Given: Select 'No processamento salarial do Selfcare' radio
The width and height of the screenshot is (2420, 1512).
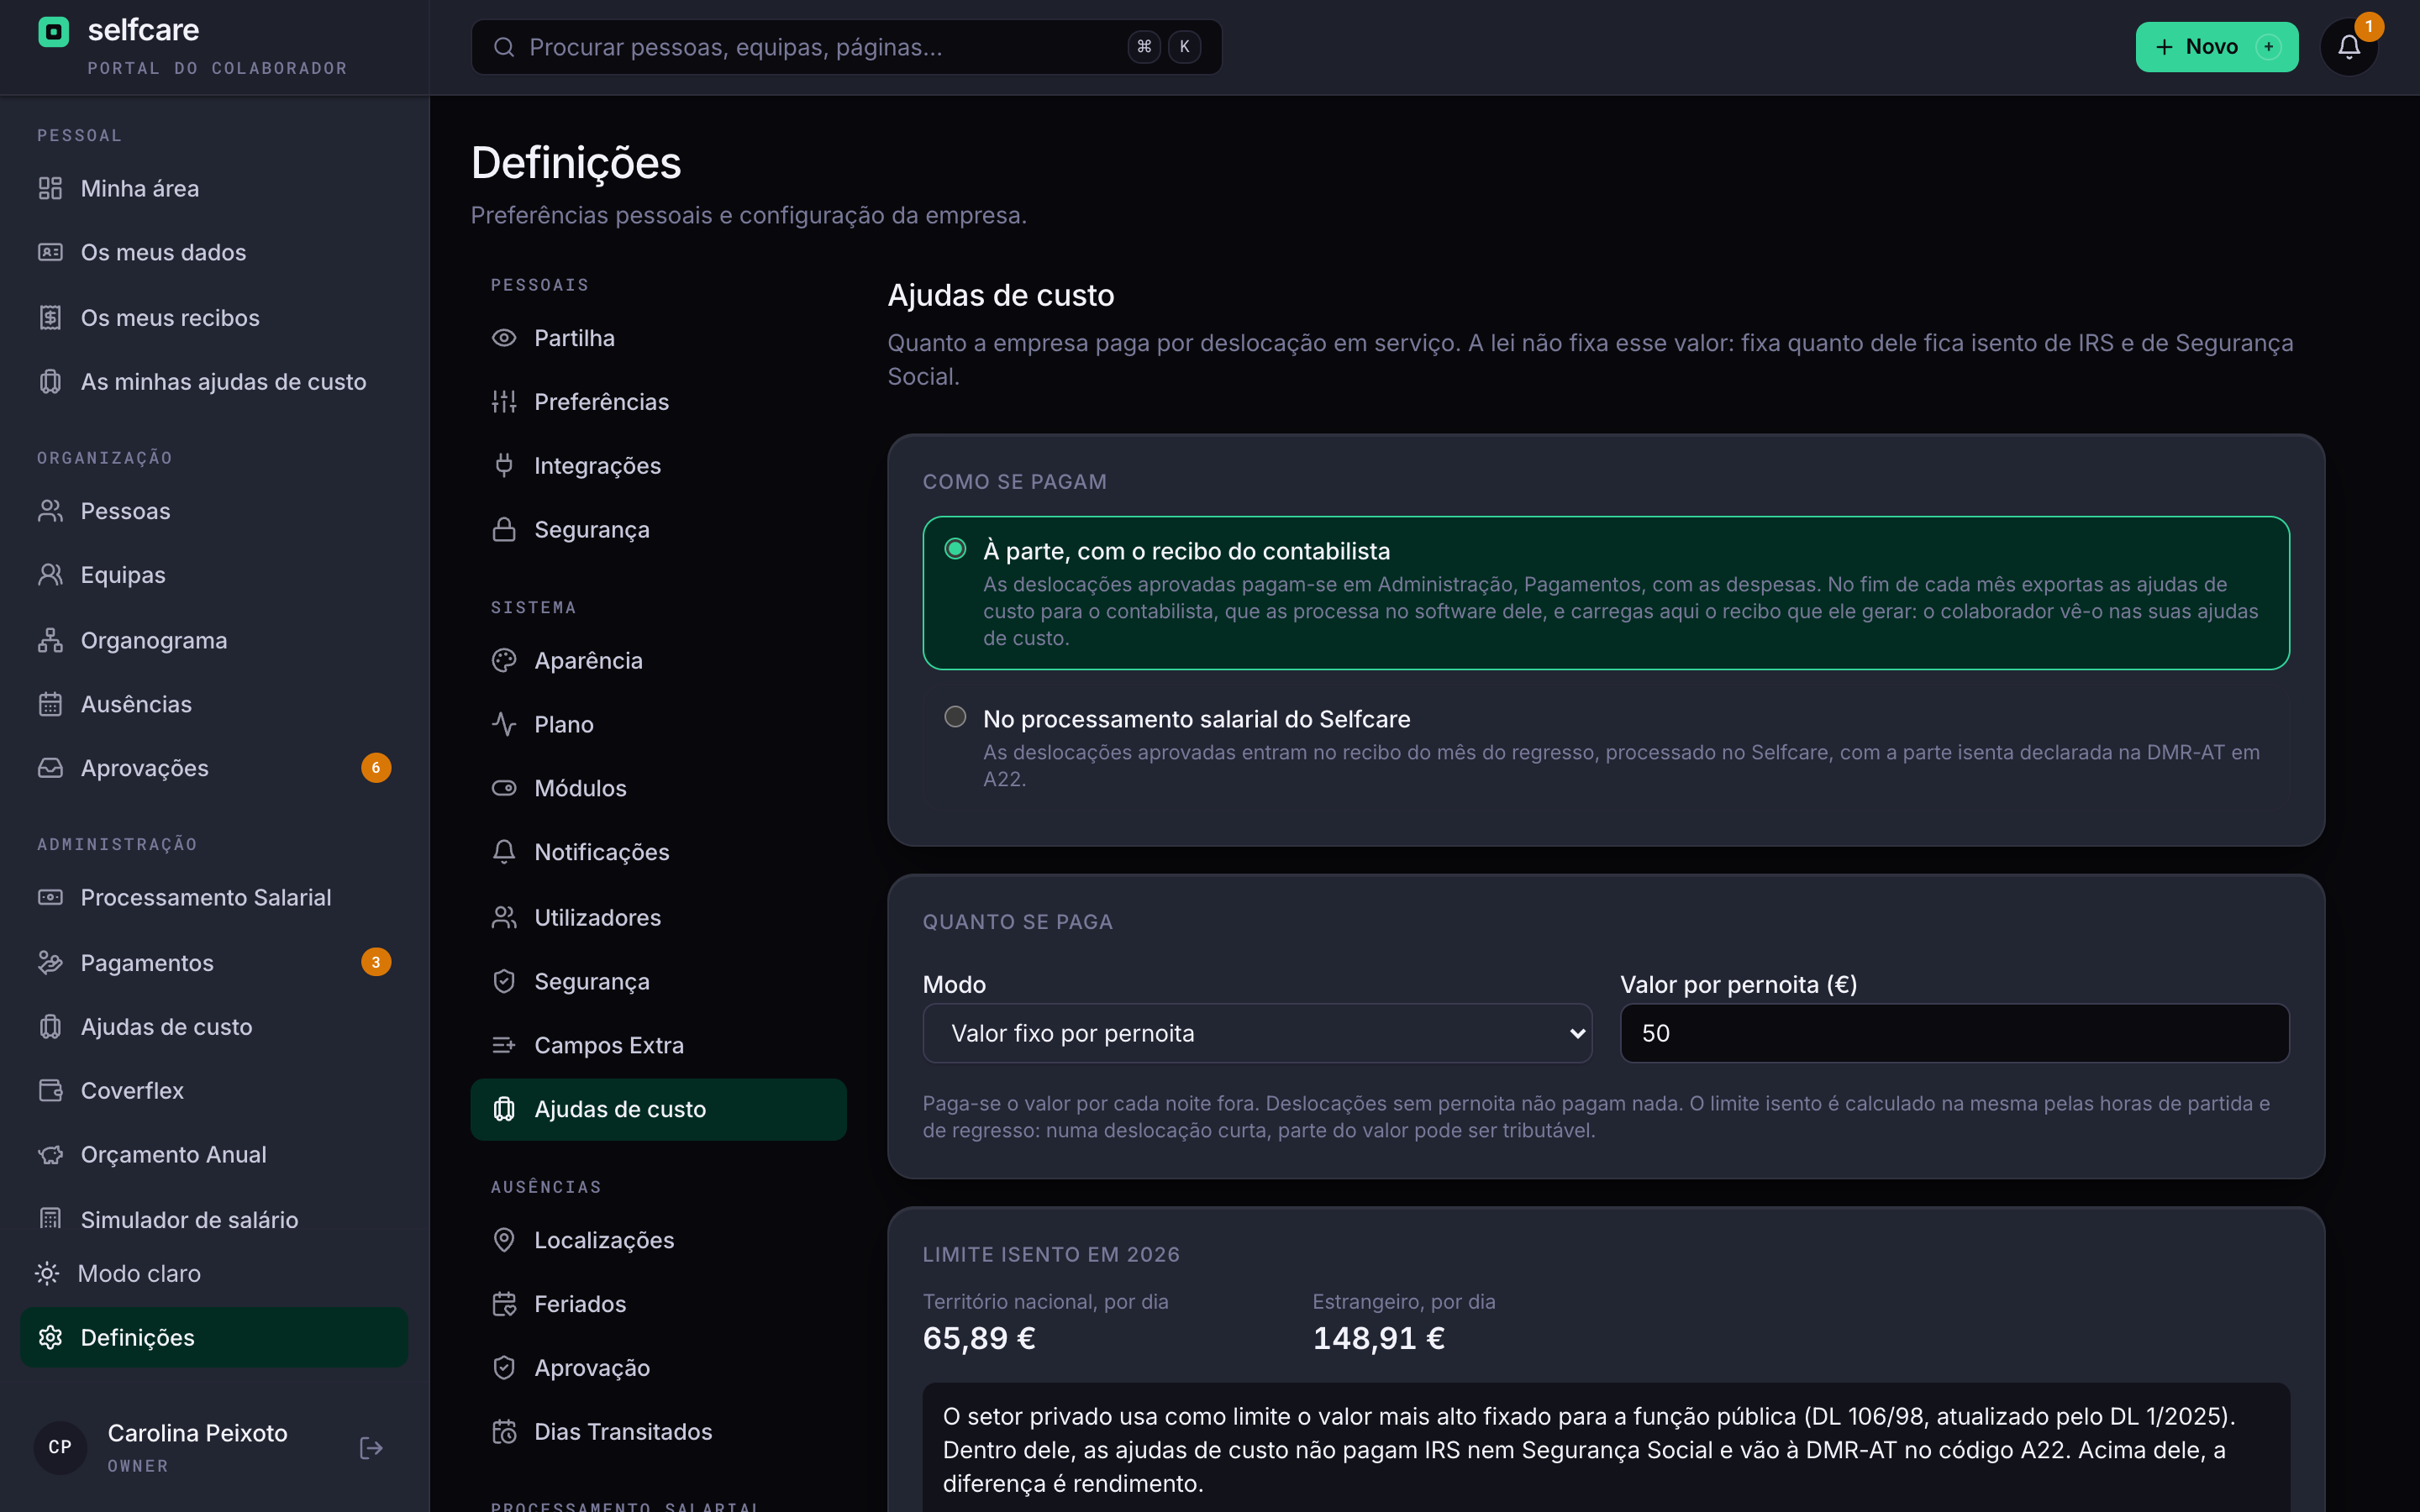Looking at the screenshot, I should pyautogui.click(x=955, y=717).
